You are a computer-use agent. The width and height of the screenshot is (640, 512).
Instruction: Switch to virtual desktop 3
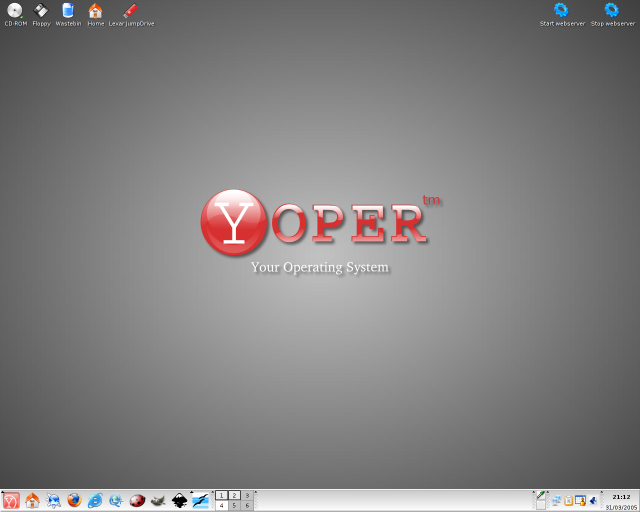(247, 495)
